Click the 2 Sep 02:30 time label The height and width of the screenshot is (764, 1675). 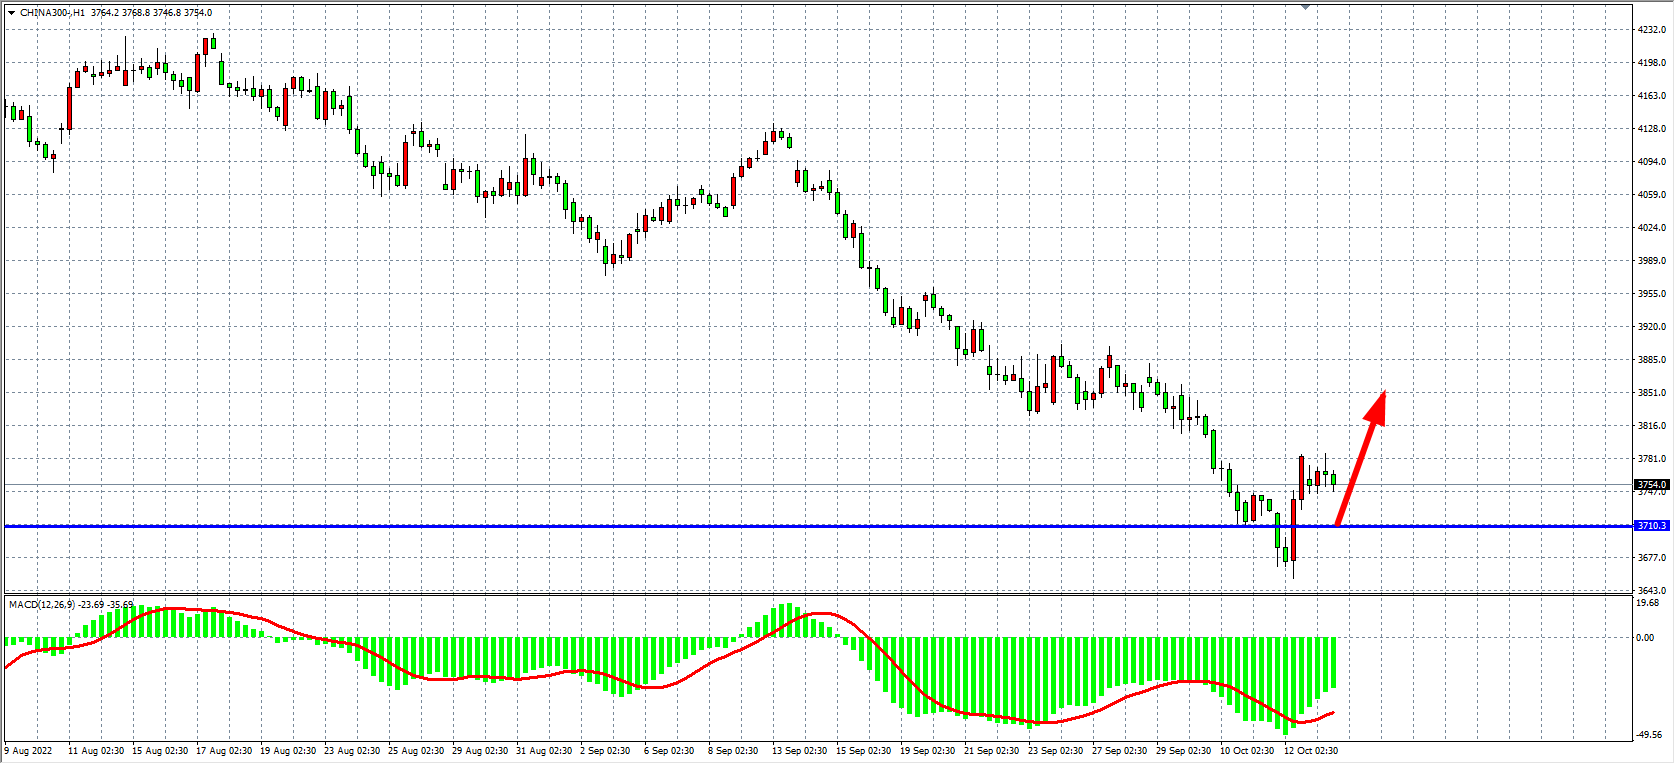pos(605,750)
